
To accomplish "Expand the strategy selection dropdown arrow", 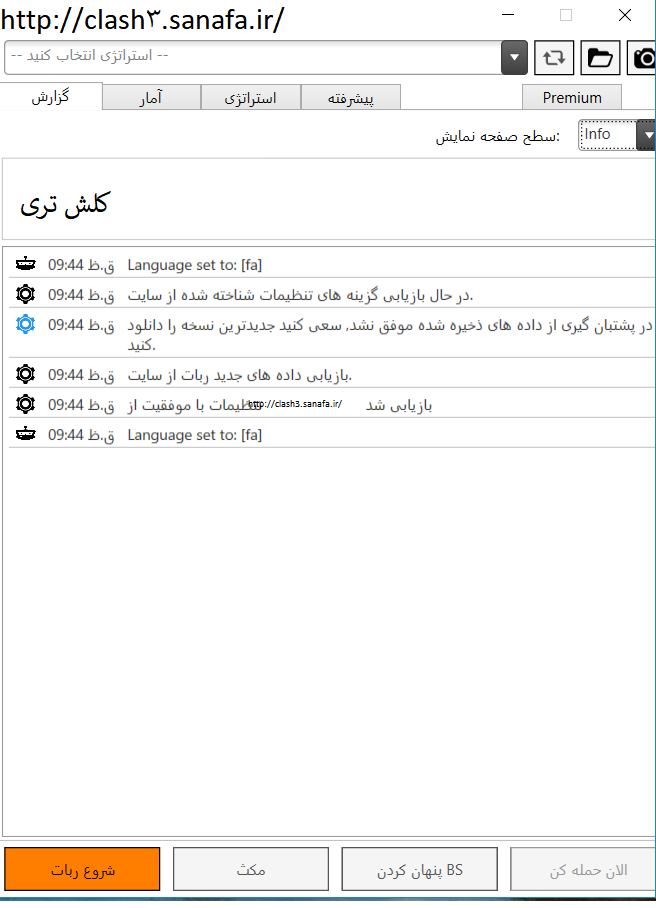I will [x=514, y=57].
